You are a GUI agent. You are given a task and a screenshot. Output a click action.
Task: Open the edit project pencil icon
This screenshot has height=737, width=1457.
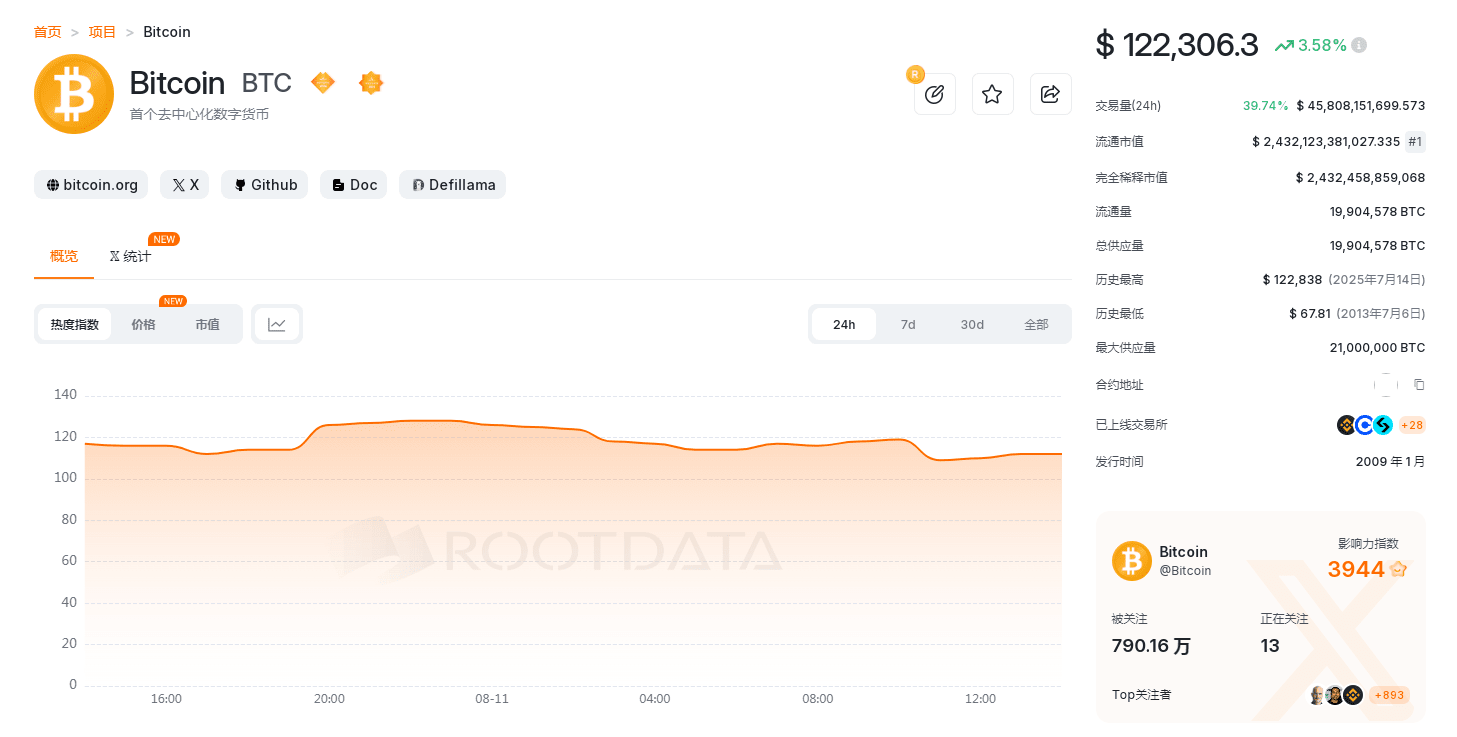click(x=934, y=94)
